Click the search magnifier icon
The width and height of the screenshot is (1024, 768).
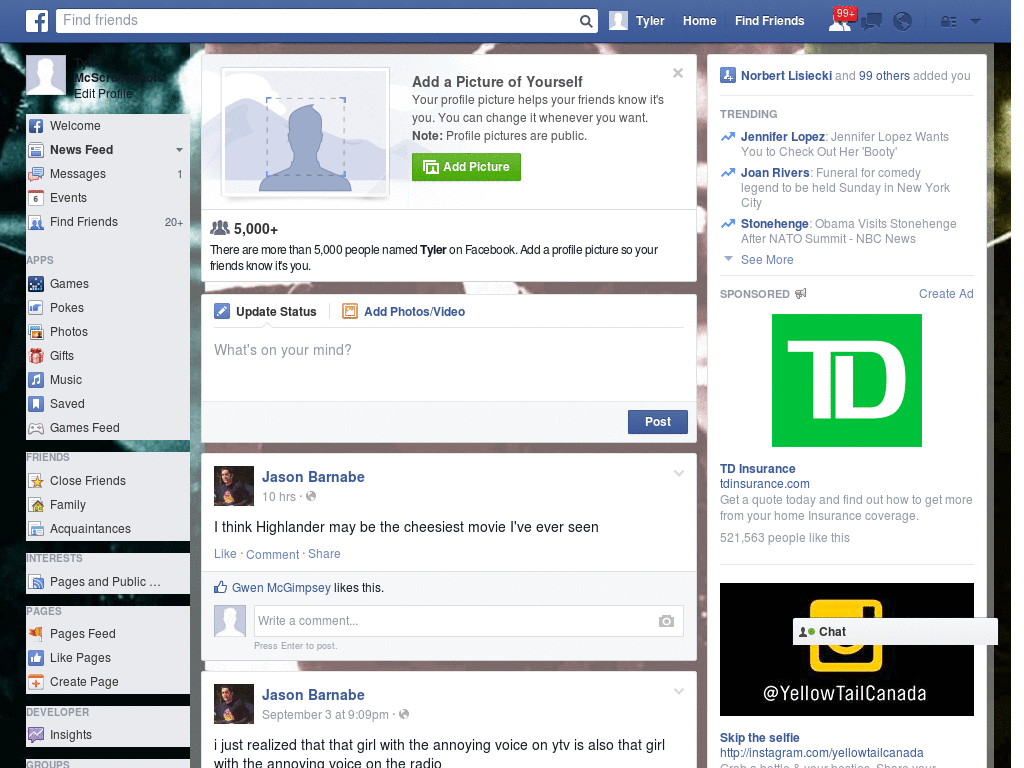pyautogui.click(x=586, y=21)
